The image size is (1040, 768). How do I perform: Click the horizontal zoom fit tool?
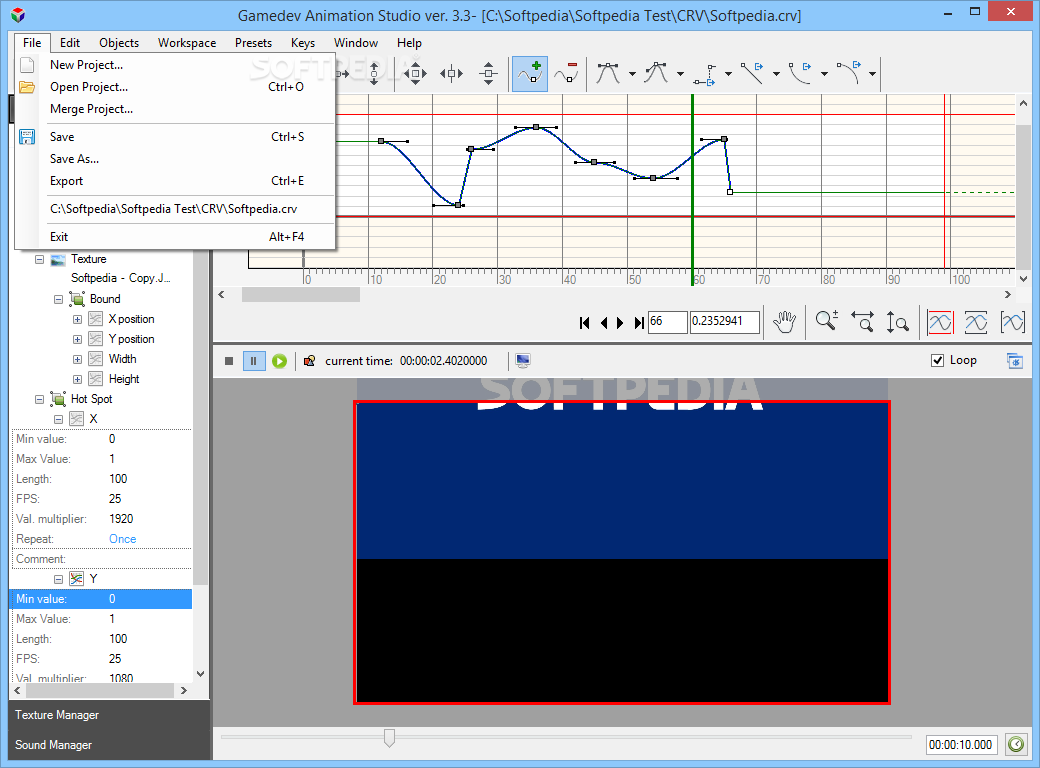pyautogui.click(x=862, y=322)
